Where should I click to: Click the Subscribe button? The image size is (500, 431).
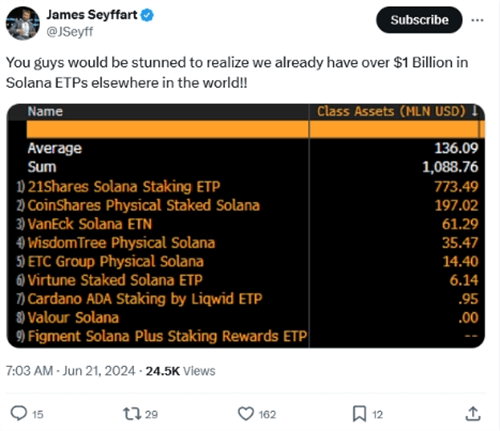419,20
